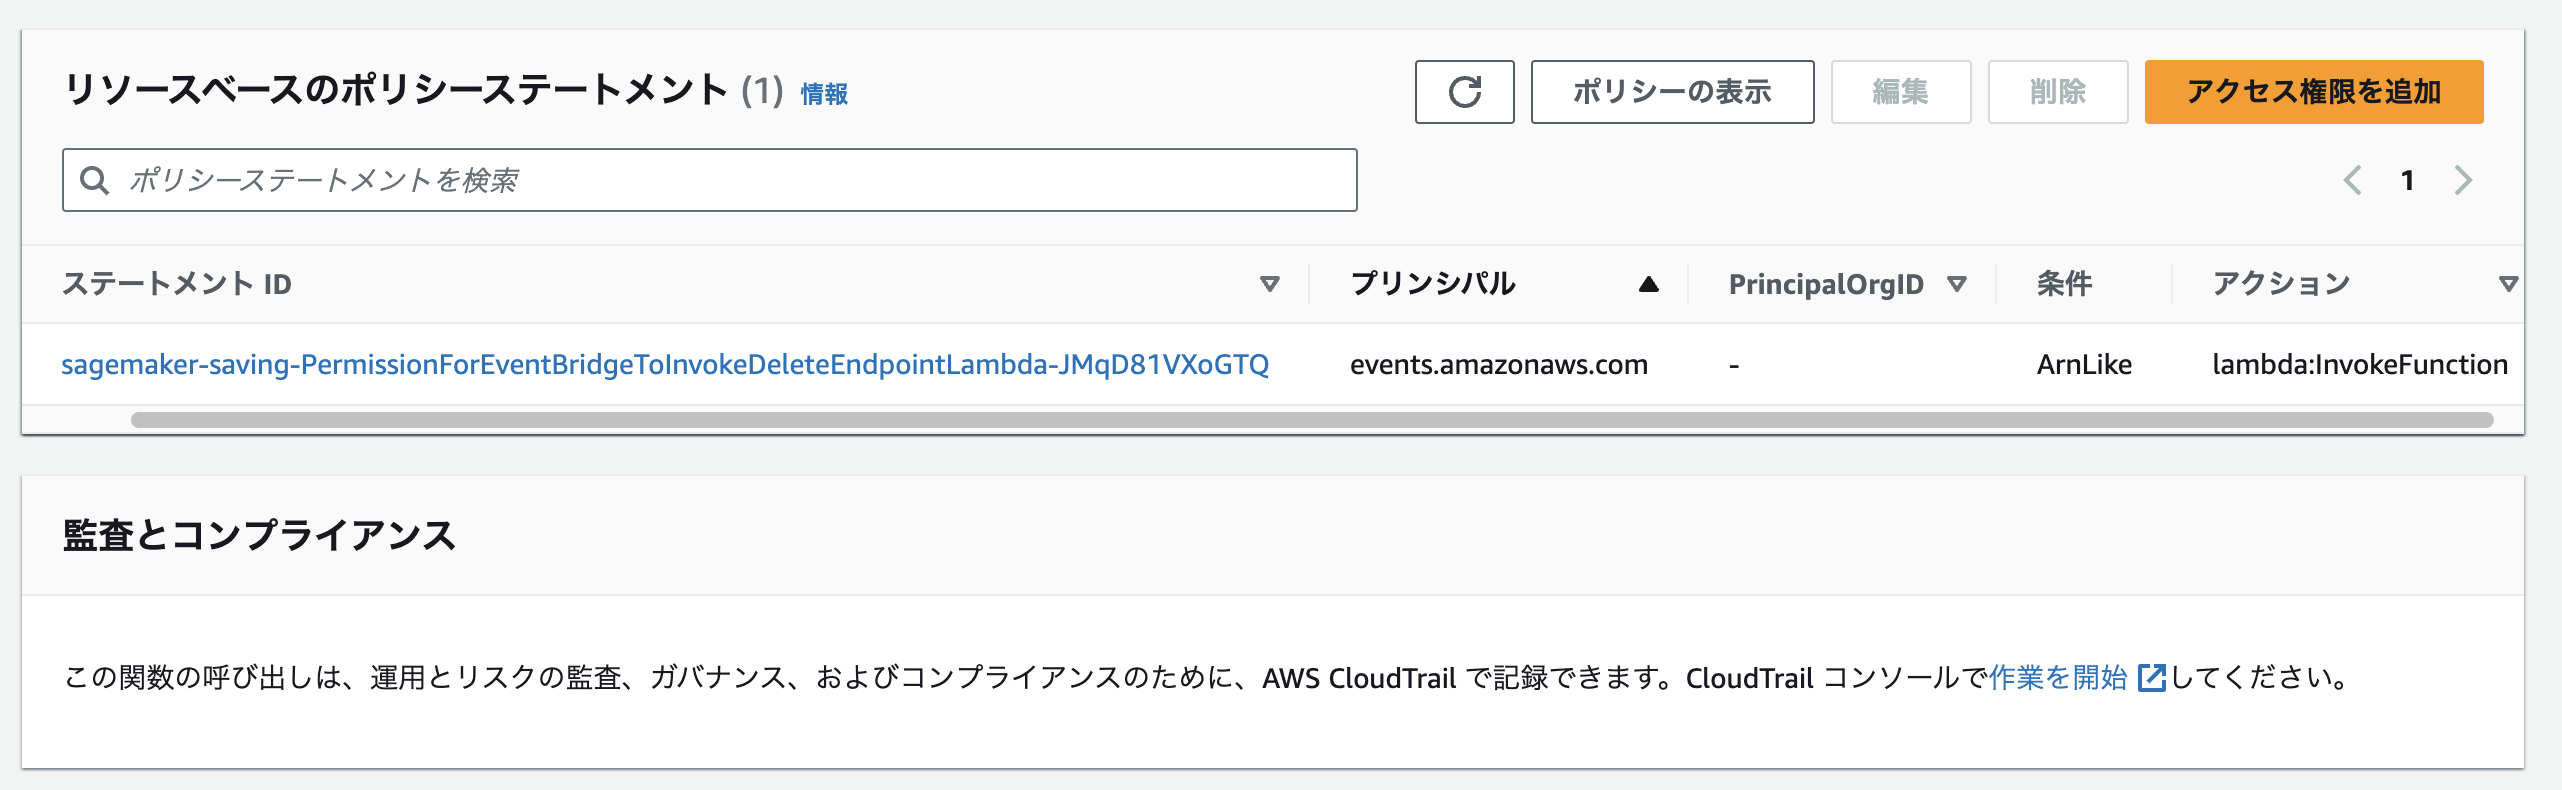The height and width of the screenshot is (790, 2562).
Task: Toggle page number 1 in pagination
Action: 2408,181
